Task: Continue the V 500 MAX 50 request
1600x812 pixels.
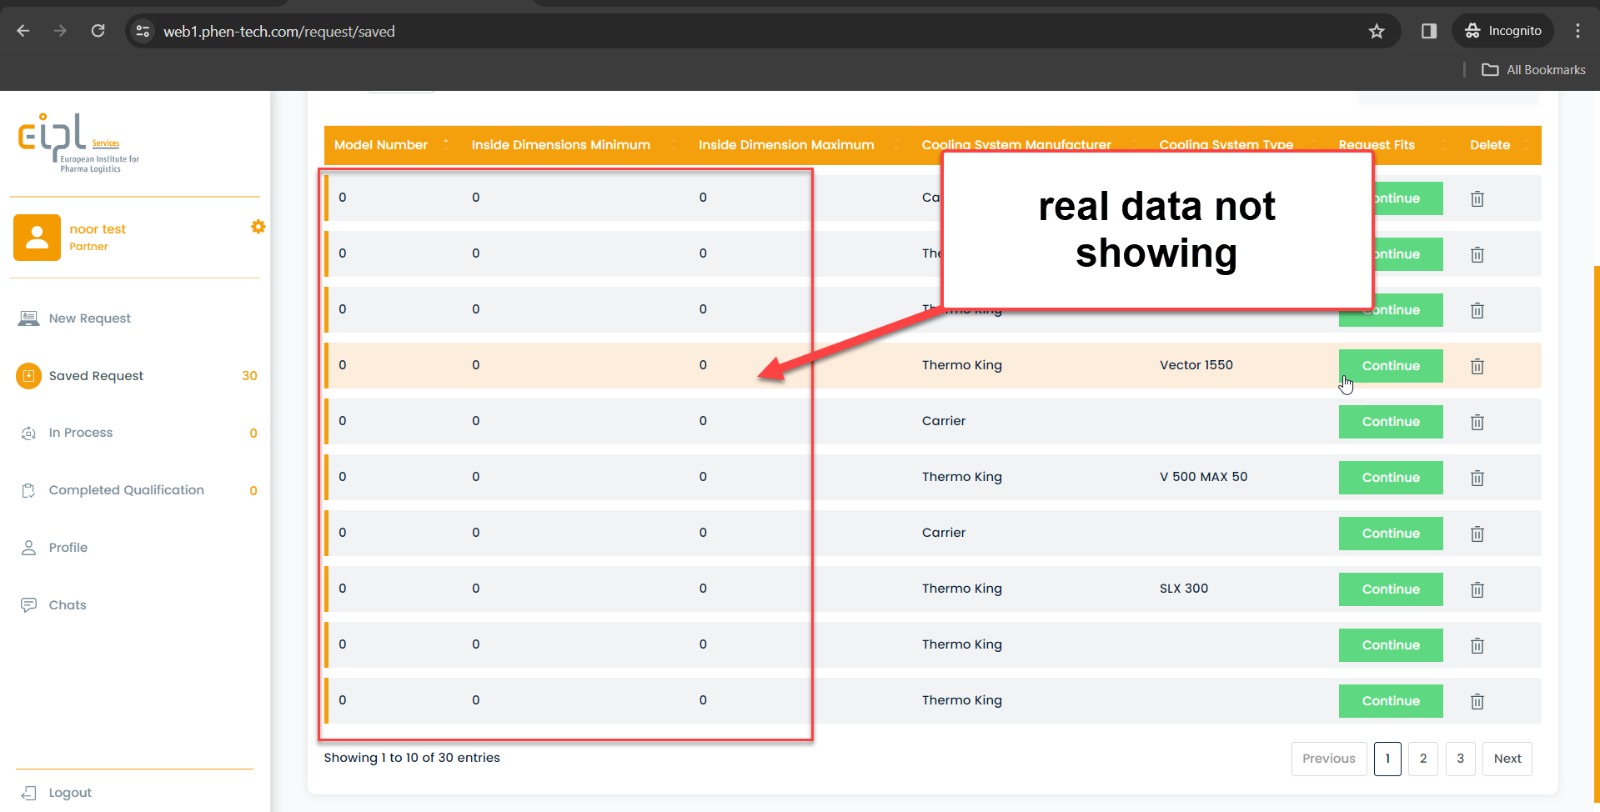Action: click(1391, 478)
